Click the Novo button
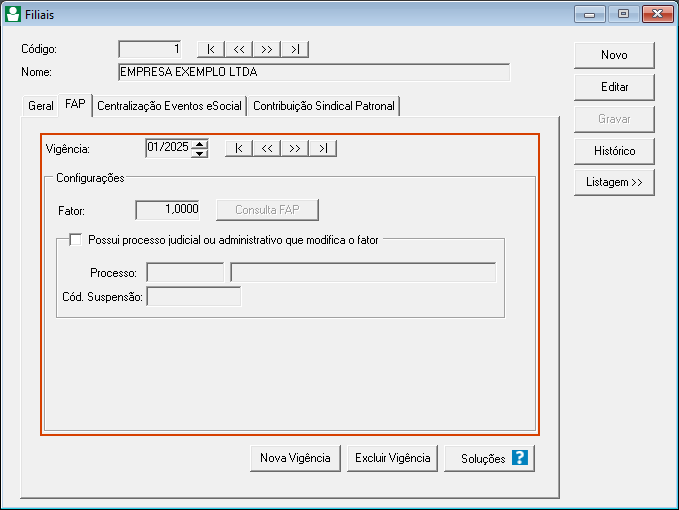679x510 pixels. click(614, 54)
